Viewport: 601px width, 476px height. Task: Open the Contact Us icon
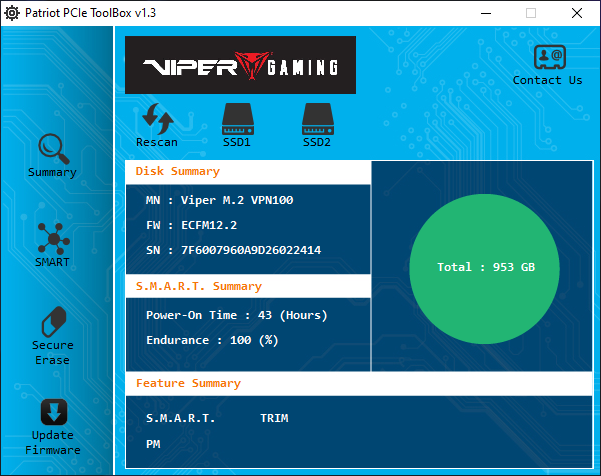[547, 57]
